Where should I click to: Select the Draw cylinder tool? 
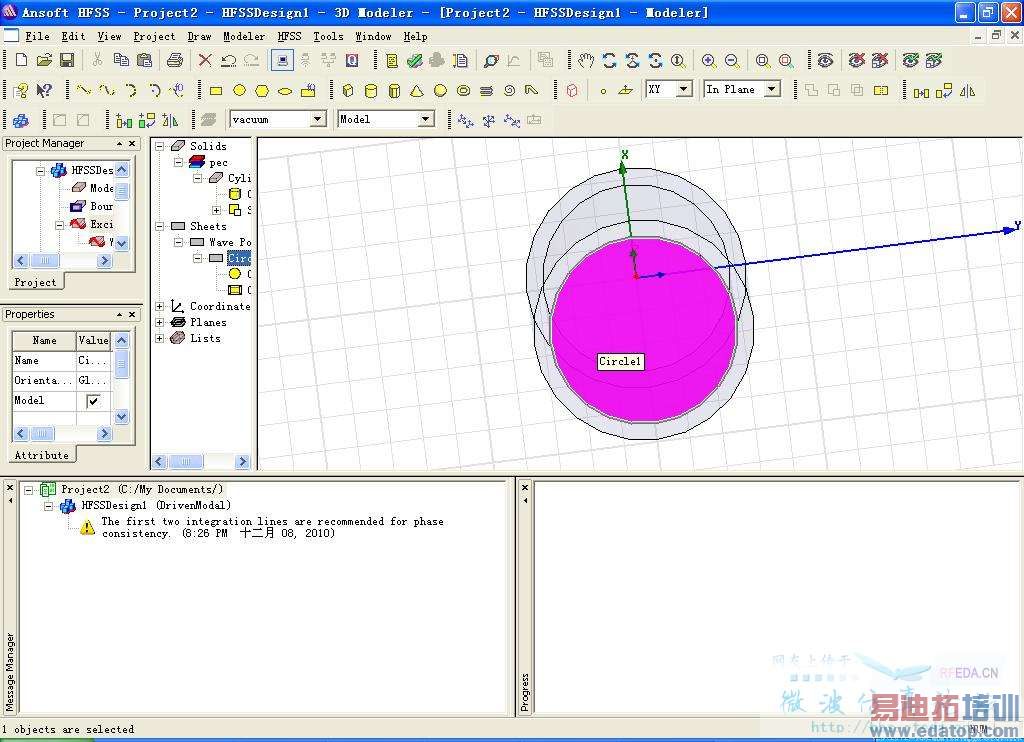371,90
